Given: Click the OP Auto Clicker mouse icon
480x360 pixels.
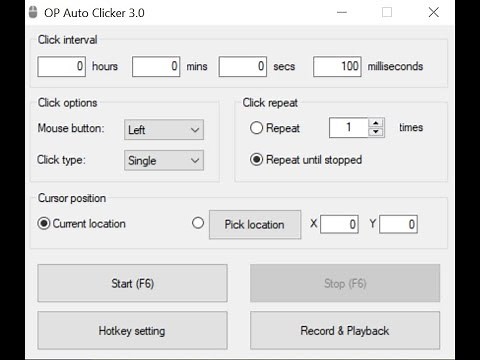Looking at the screenshot, I should click(x=33, y=13).
